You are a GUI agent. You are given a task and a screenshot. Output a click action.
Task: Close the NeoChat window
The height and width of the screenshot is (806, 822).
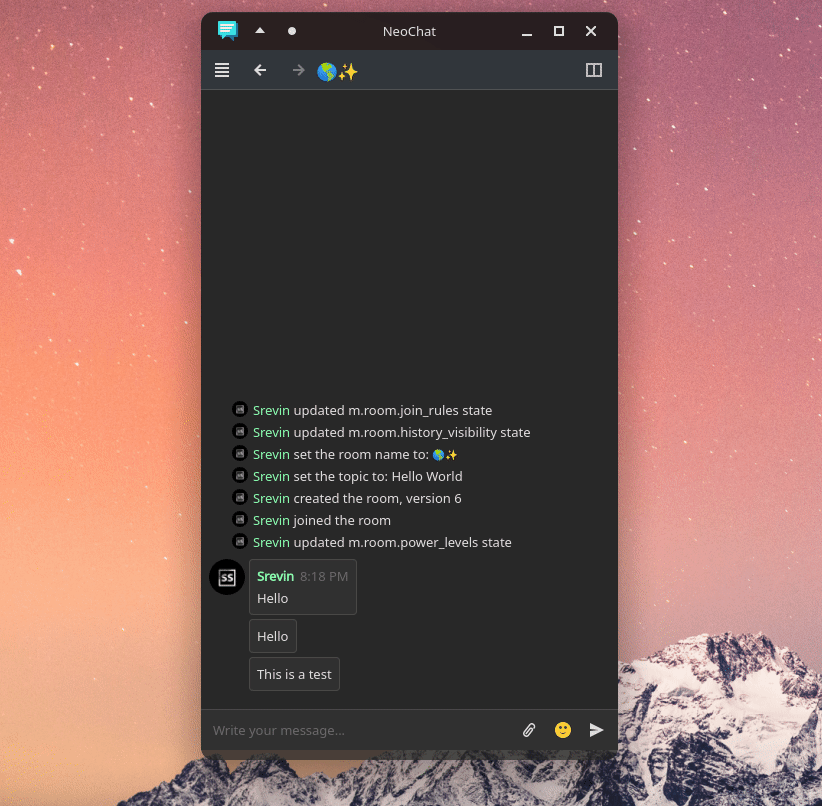coord(591,31)
